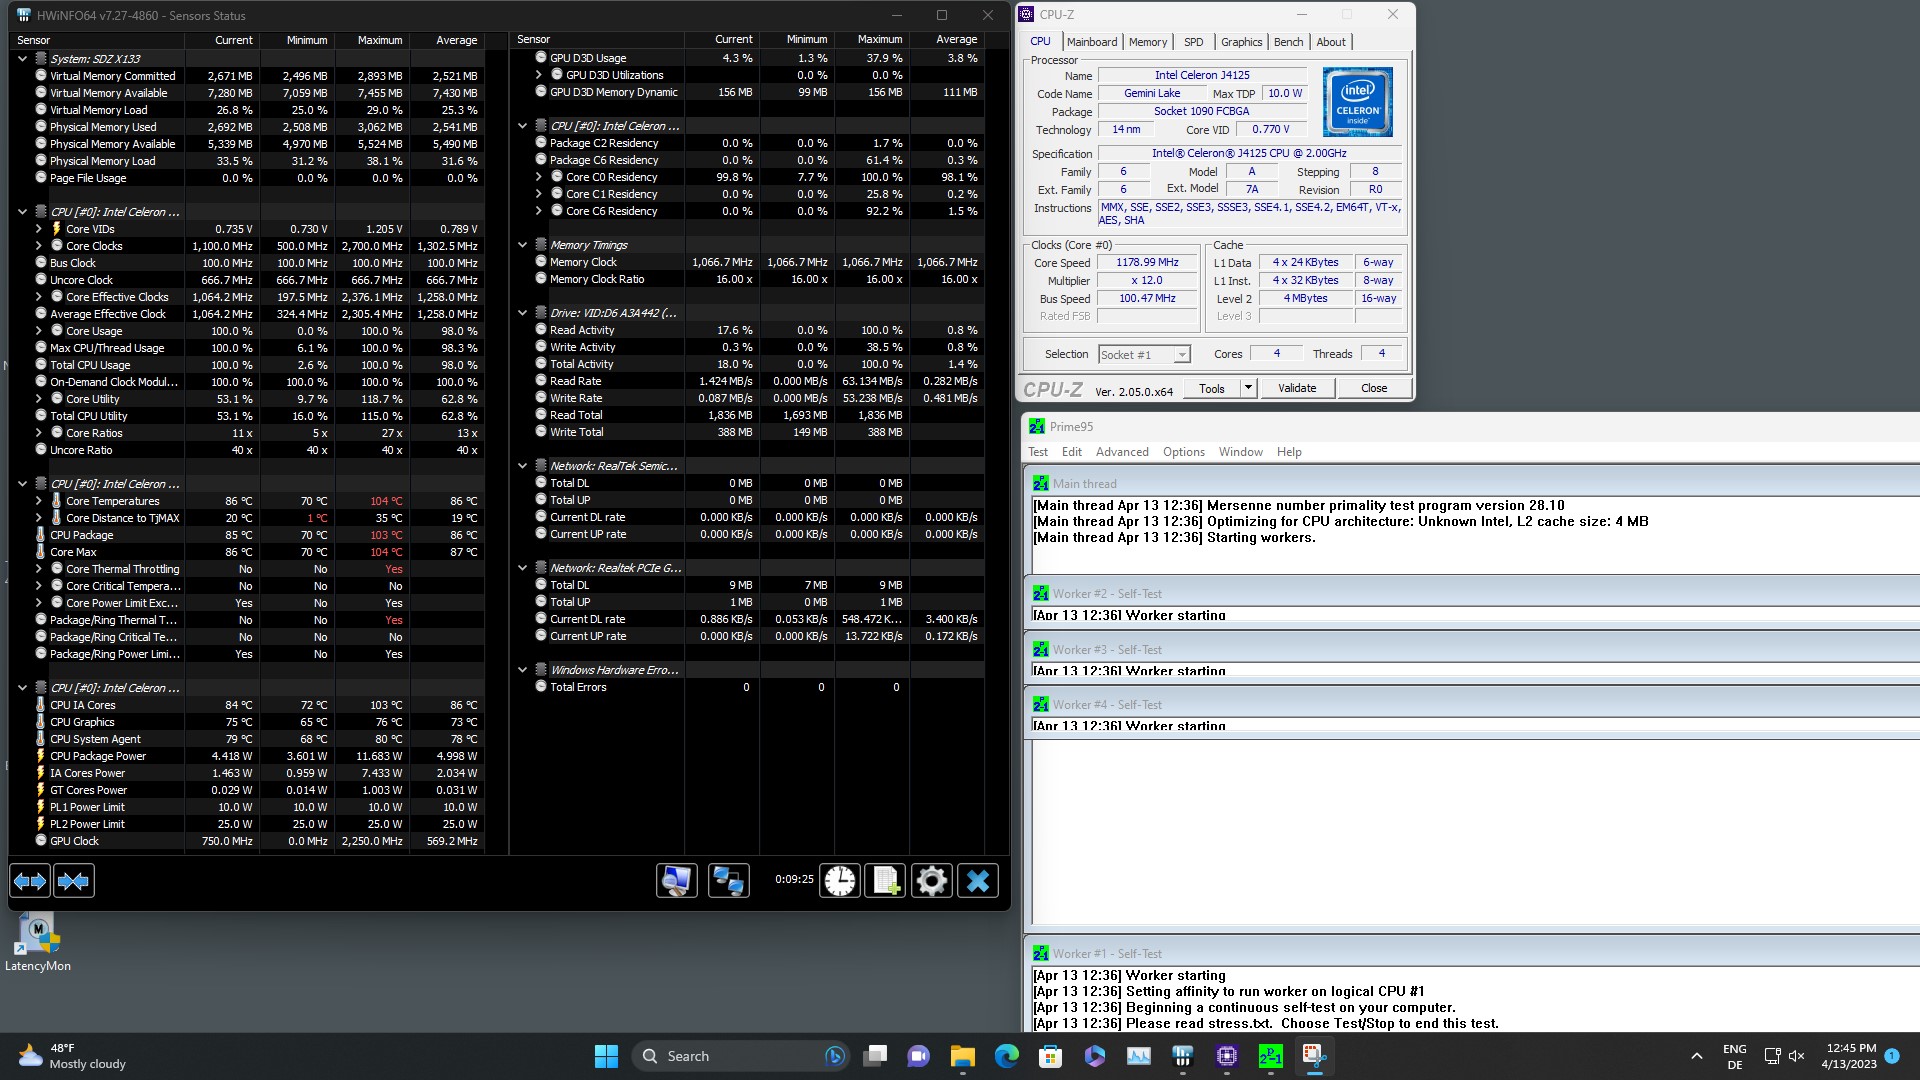Collapse the Memory Timings group
Viewport: 1920px width, 1080px height.
click(x=522, y=245)
